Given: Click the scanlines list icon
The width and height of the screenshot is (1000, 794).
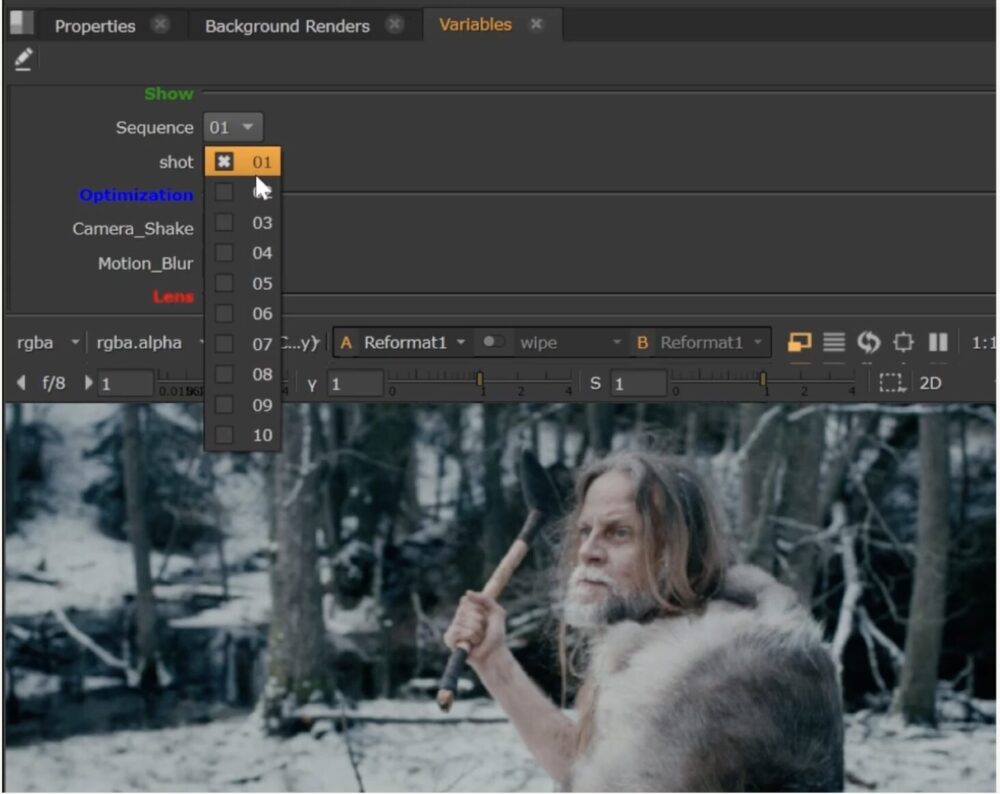Looking at the screenshot, I should point(834,342).
